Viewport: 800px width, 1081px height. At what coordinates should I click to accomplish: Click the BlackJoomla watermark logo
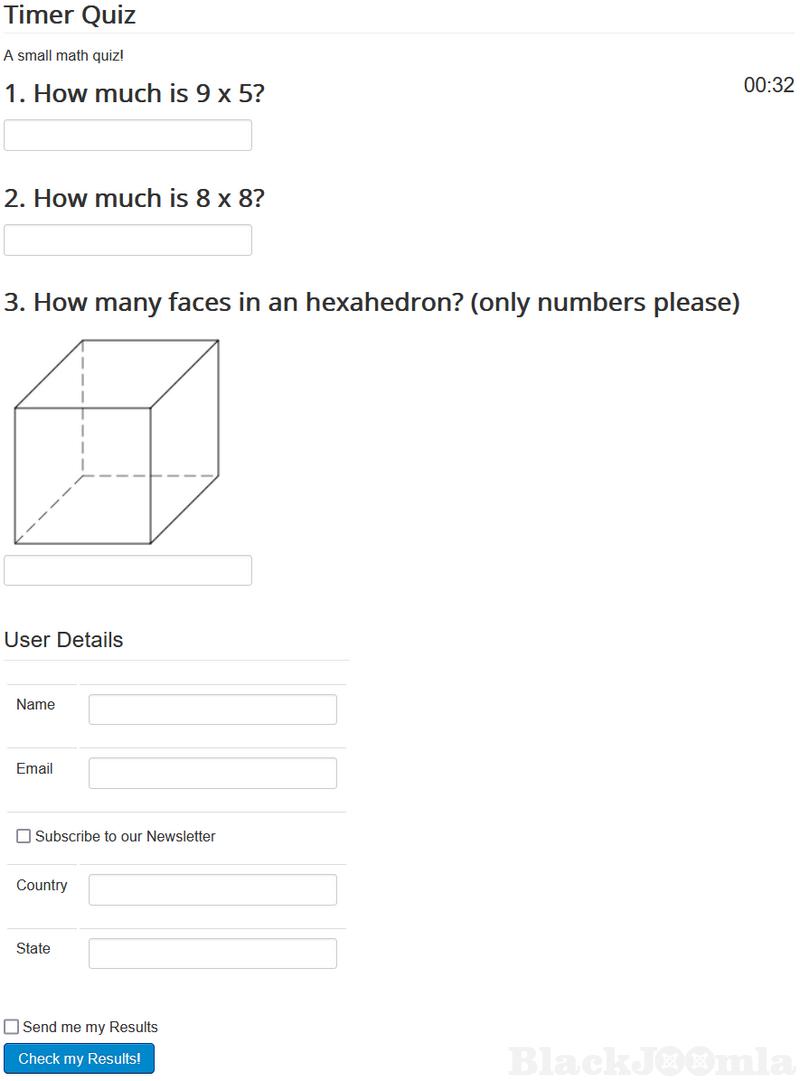[650, 1060]
